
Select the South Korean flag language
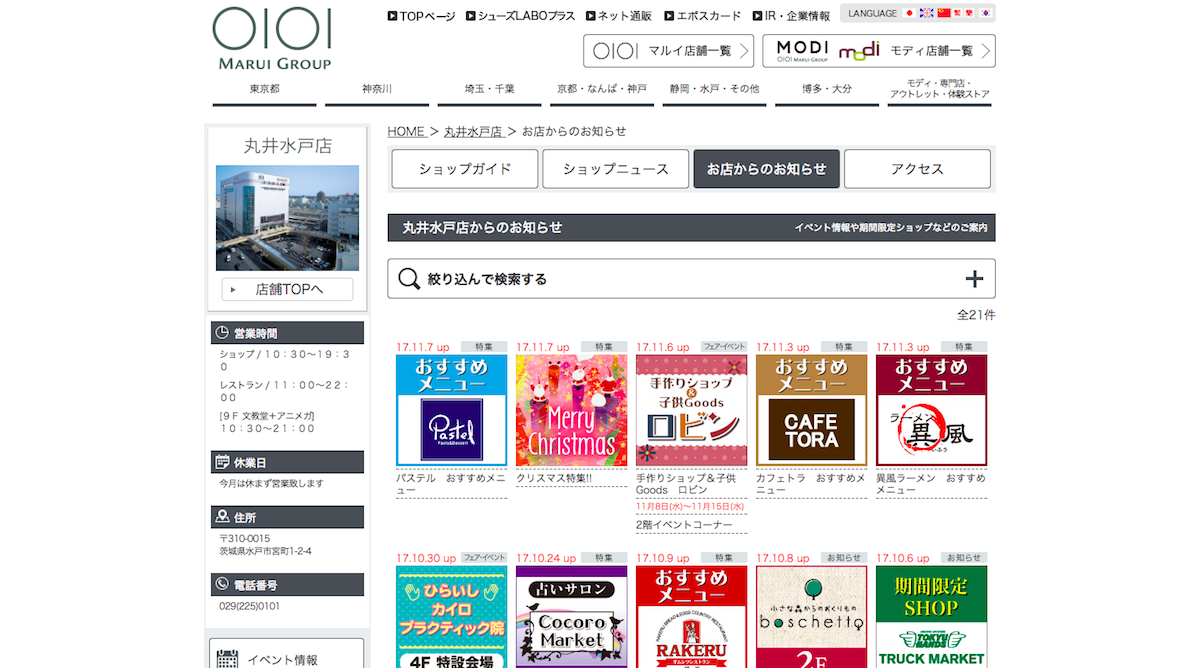985,13
